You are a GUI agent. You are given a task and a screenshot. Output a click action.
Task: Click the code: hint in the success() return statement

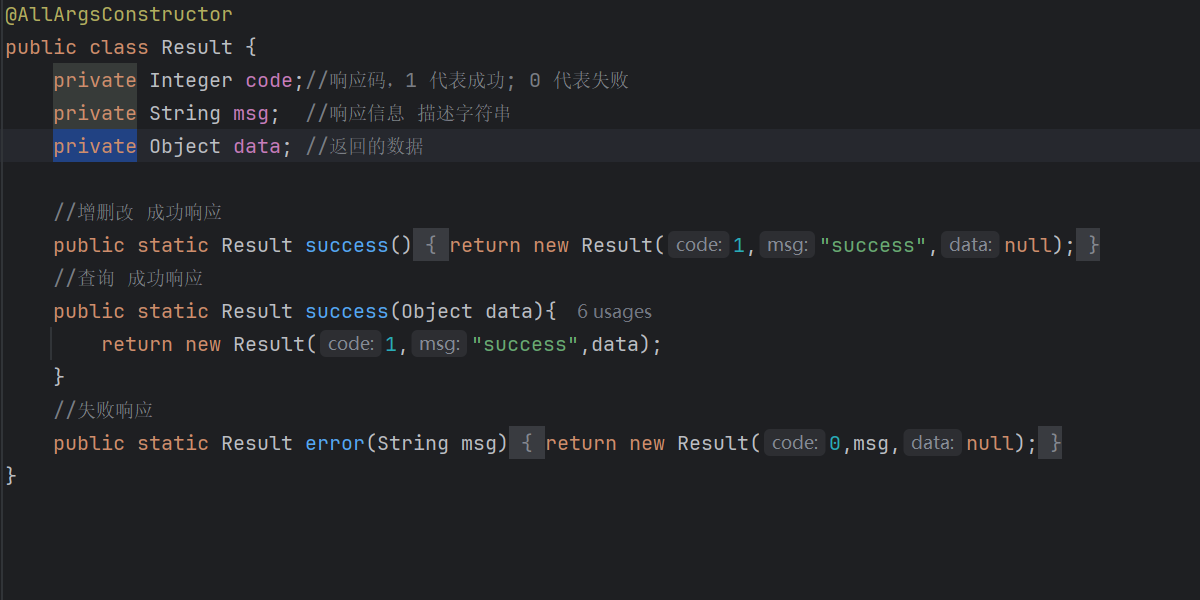pyautogui.click(x=699, y=245)
